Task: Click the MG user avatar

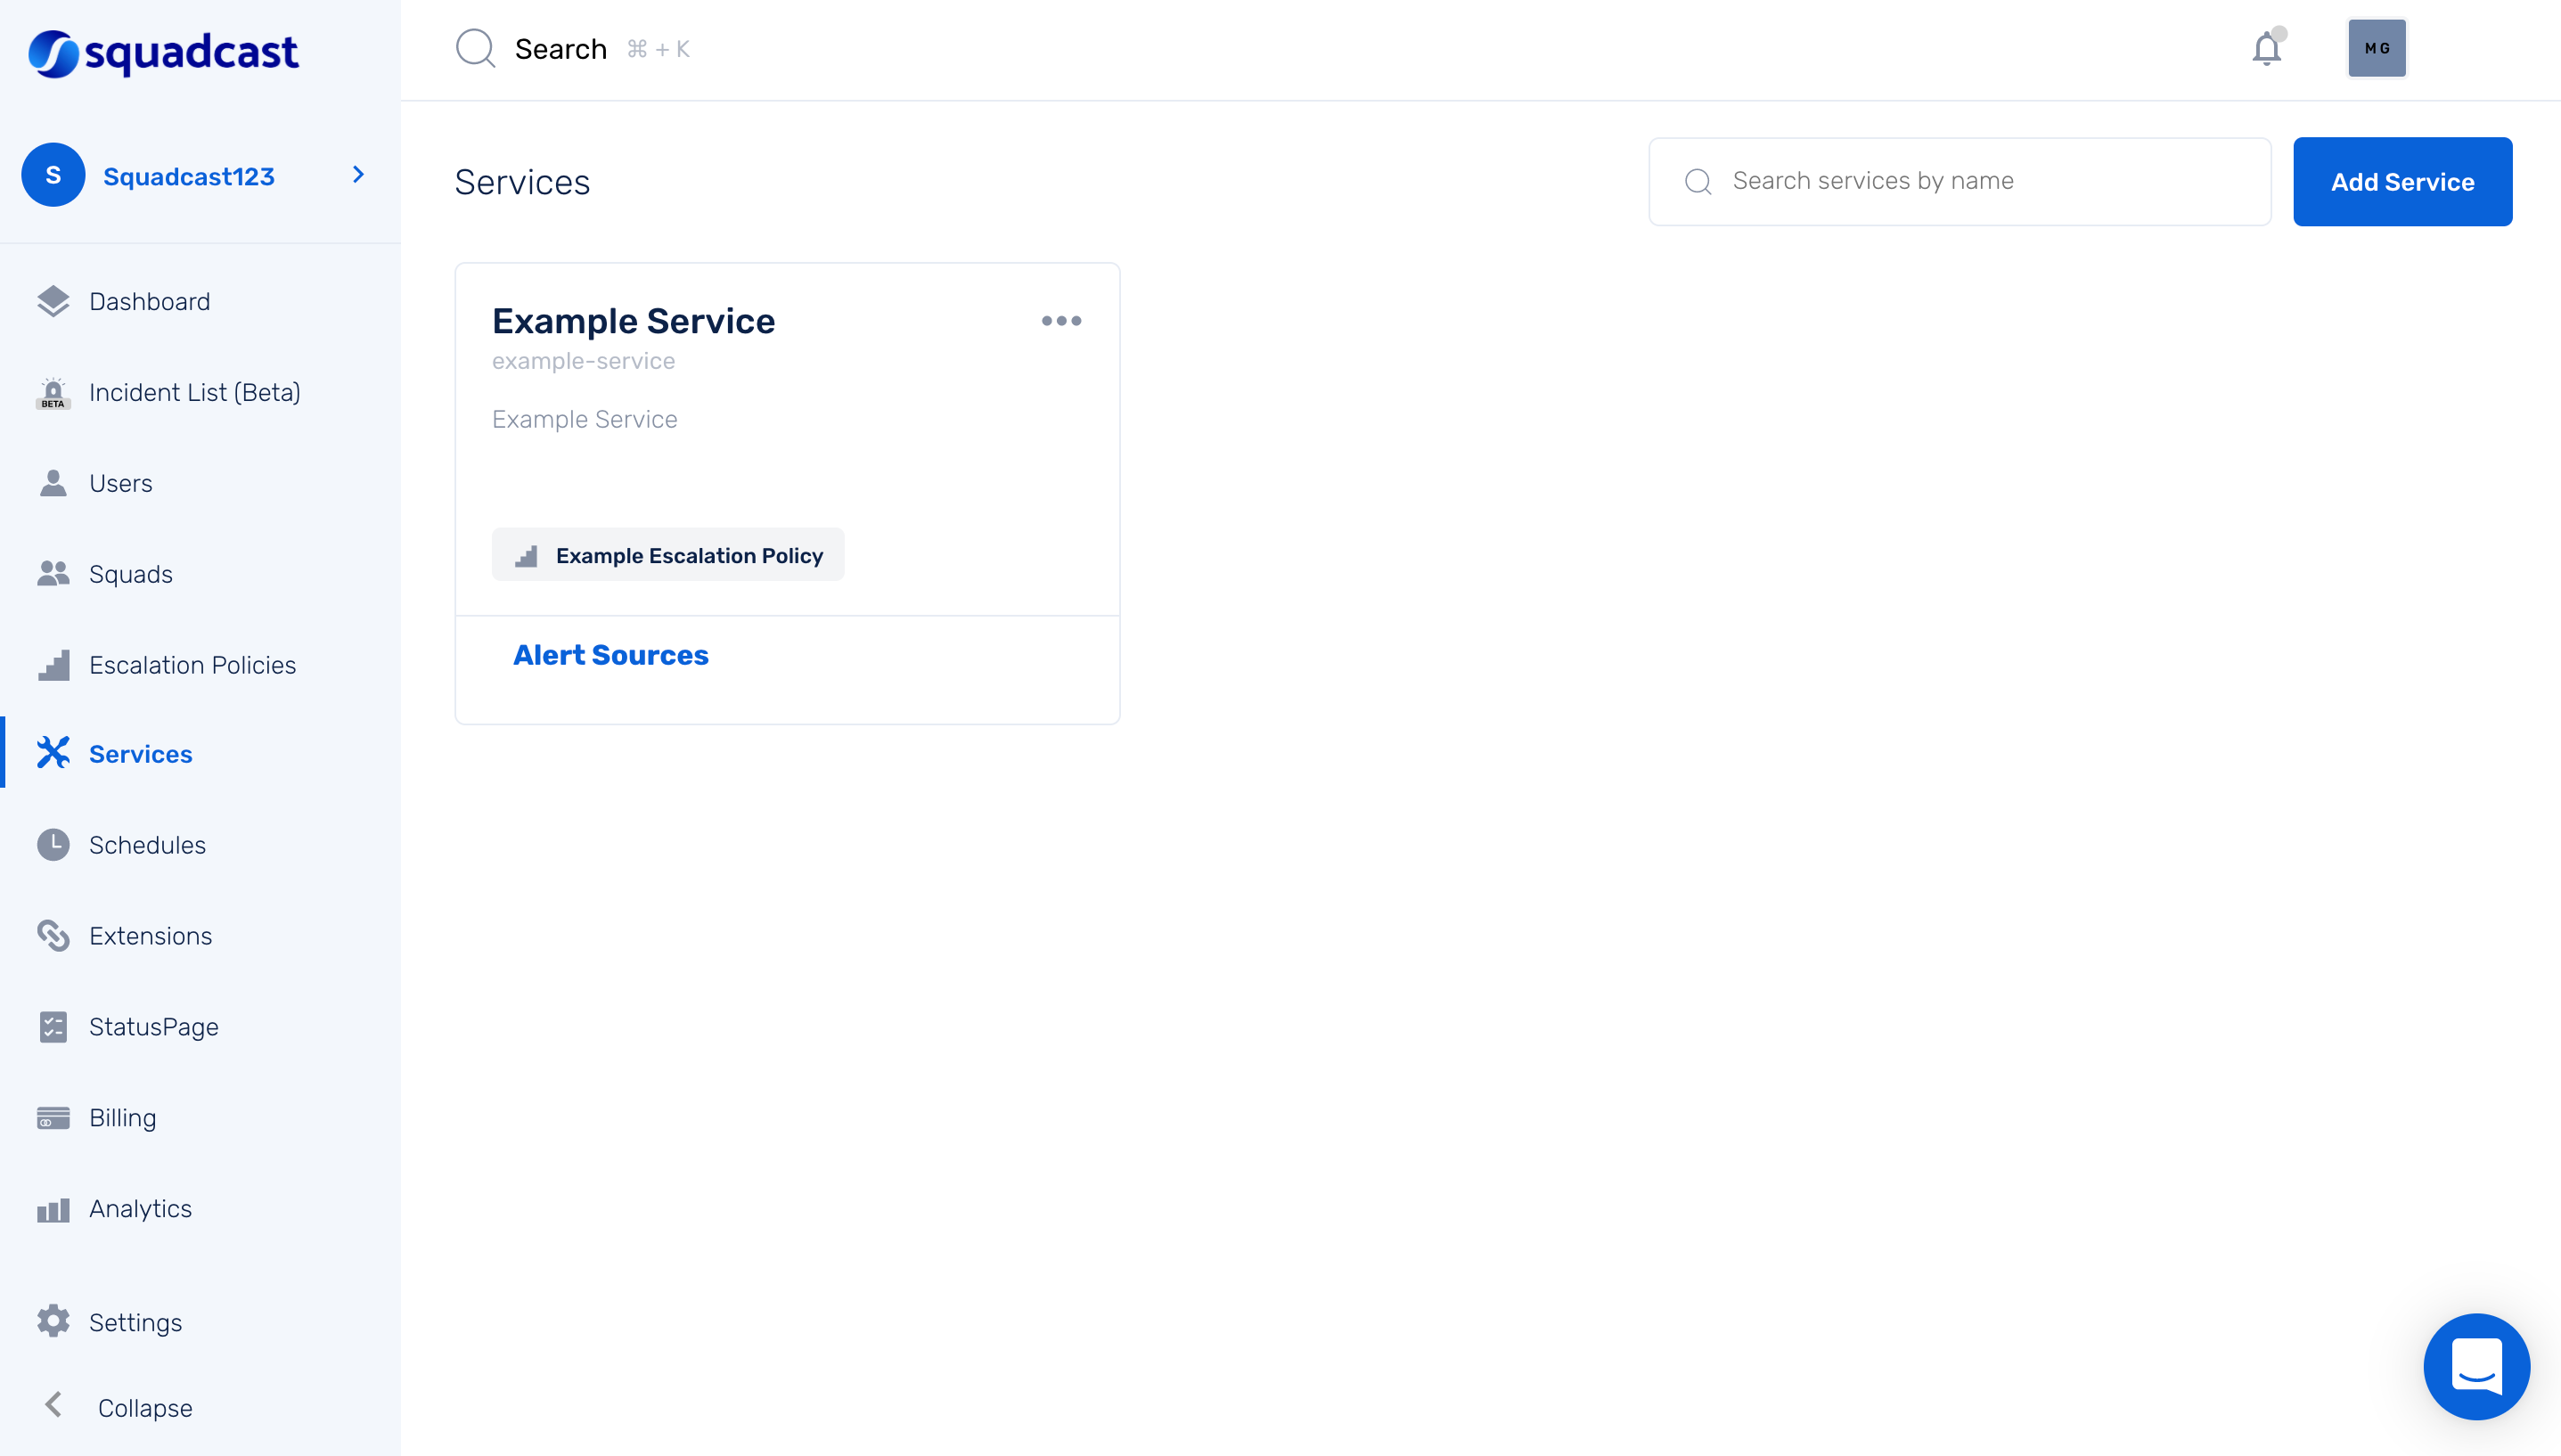Action: coord(2376,48)
